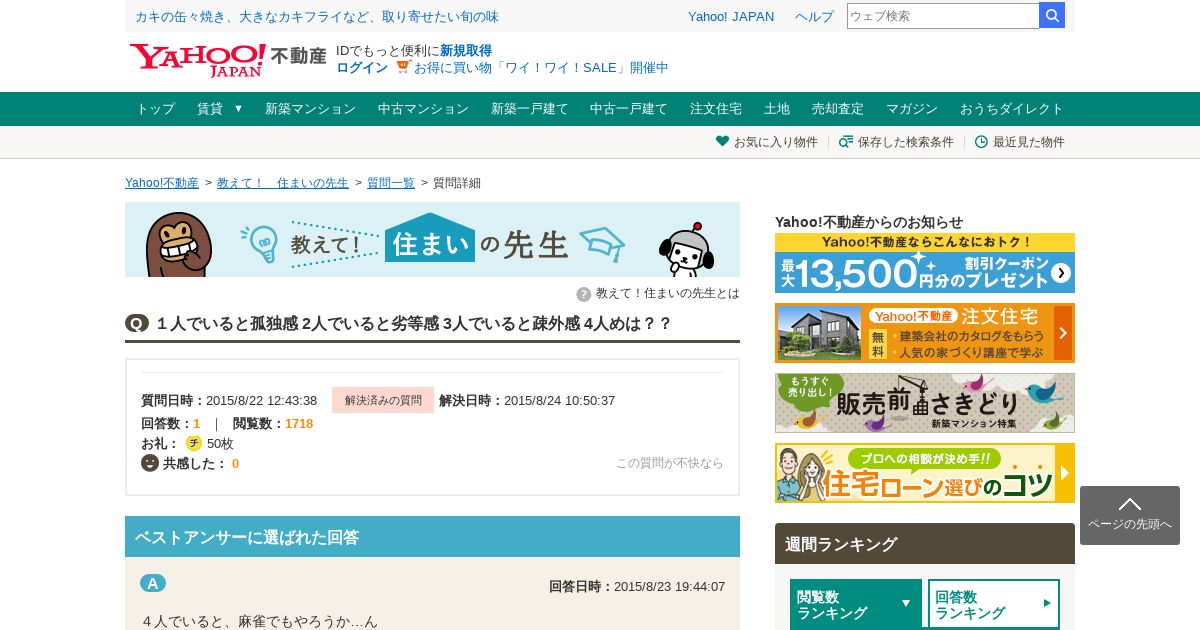Screen dimensions: 1200x630
Task: Click the 質問一覧 breadcrumb link
Action: pos(391,183)
